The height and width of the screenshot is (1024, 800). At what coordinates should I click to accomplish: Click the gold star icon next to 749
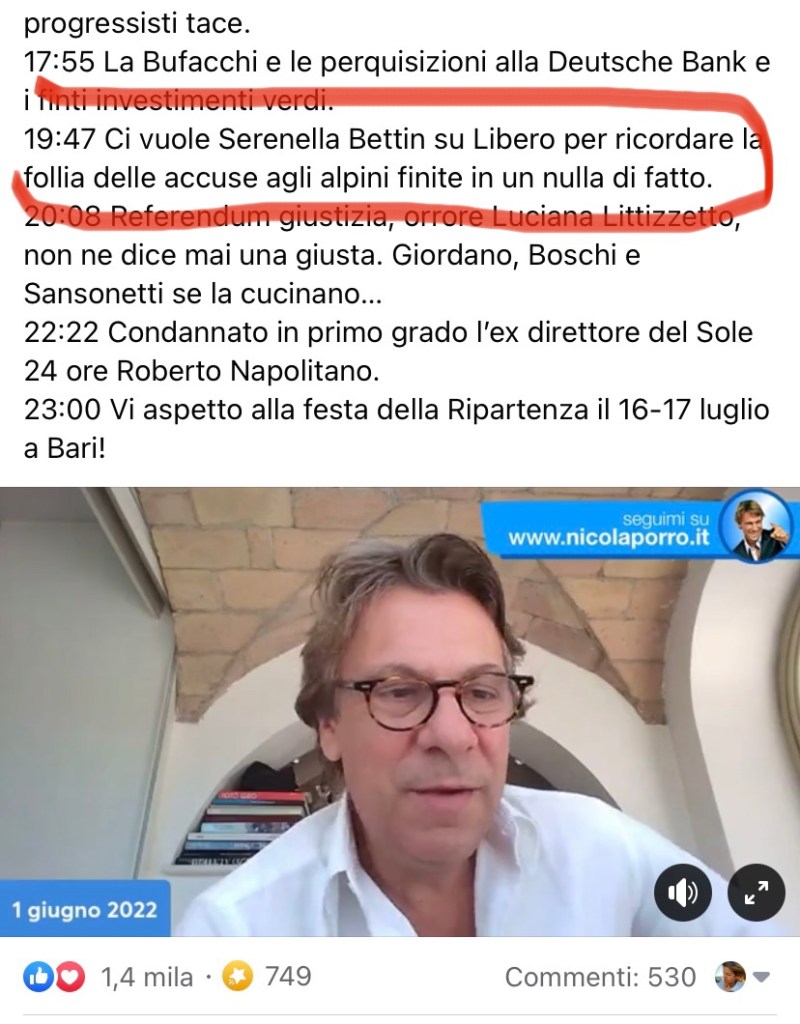[237, 977]
